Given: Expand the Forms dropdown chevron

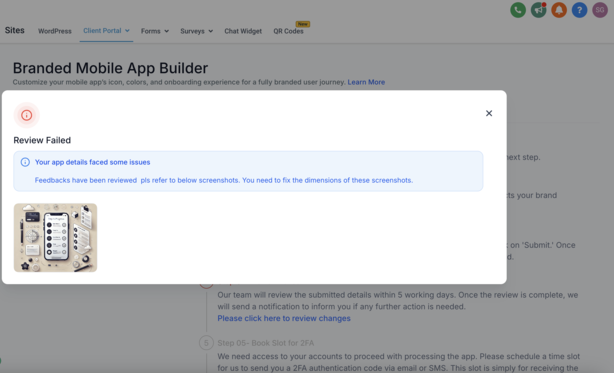Looking at the screenshot, I should tap(166, 31).
